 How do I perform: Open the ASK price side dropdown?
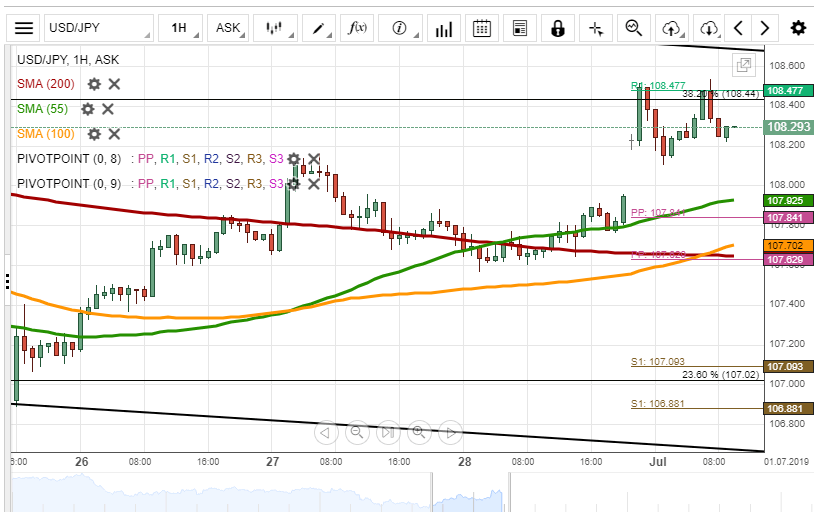point(234,28)
